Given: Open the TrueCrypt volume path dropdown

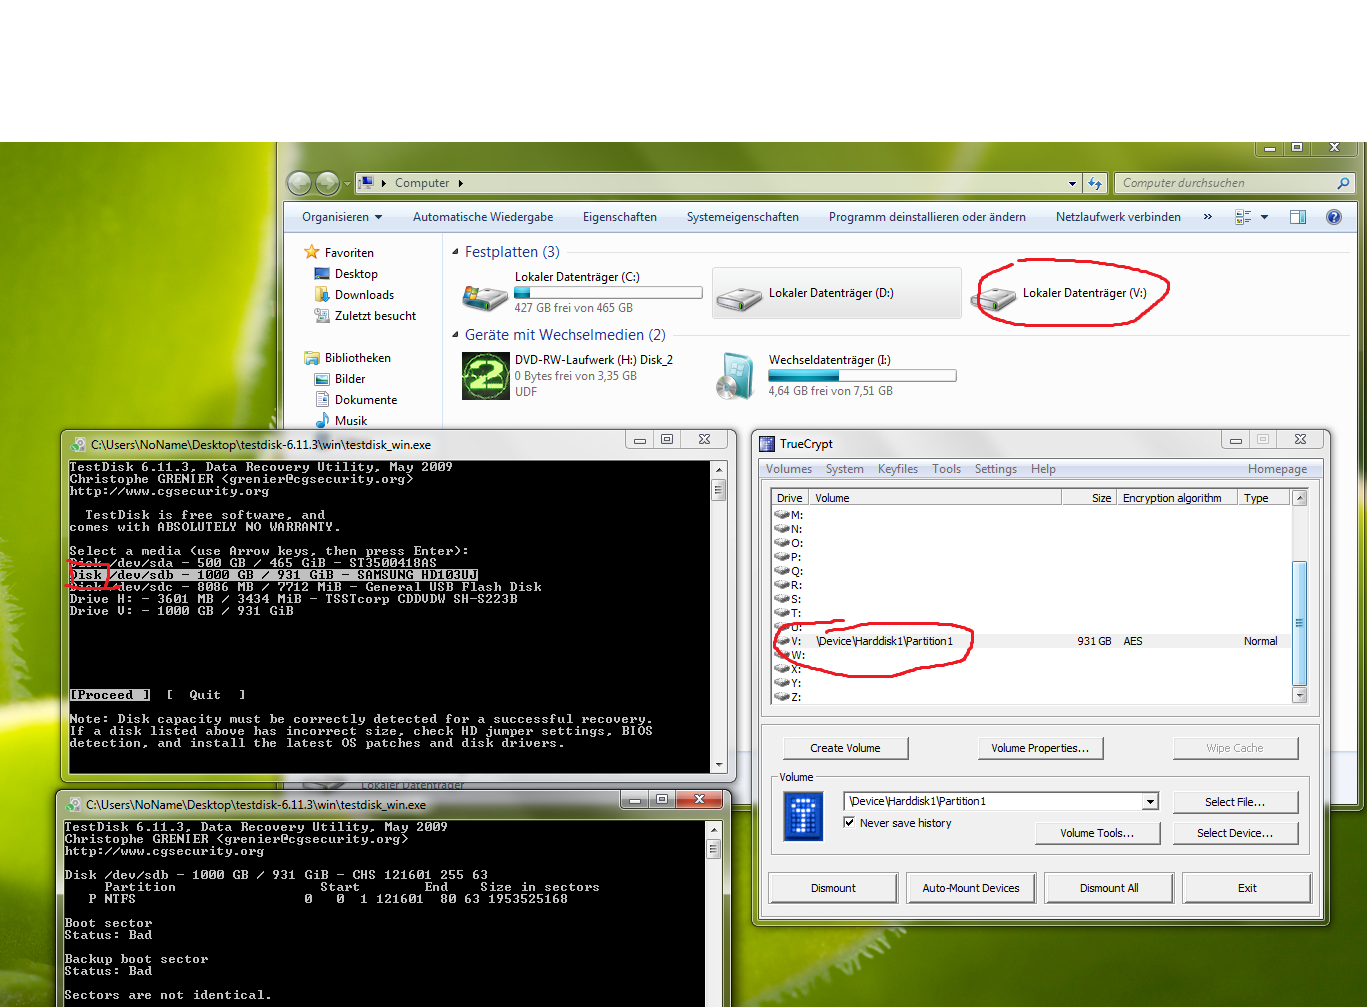Looking at the screenshot, I should pos(1150,801).
